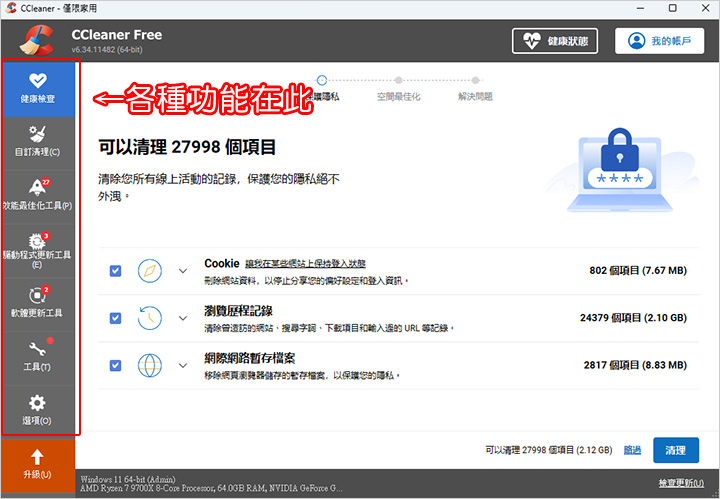Screen dimensions: 720x499
Task: Open 我的帳戶 account button
Action: pos(659,41)
